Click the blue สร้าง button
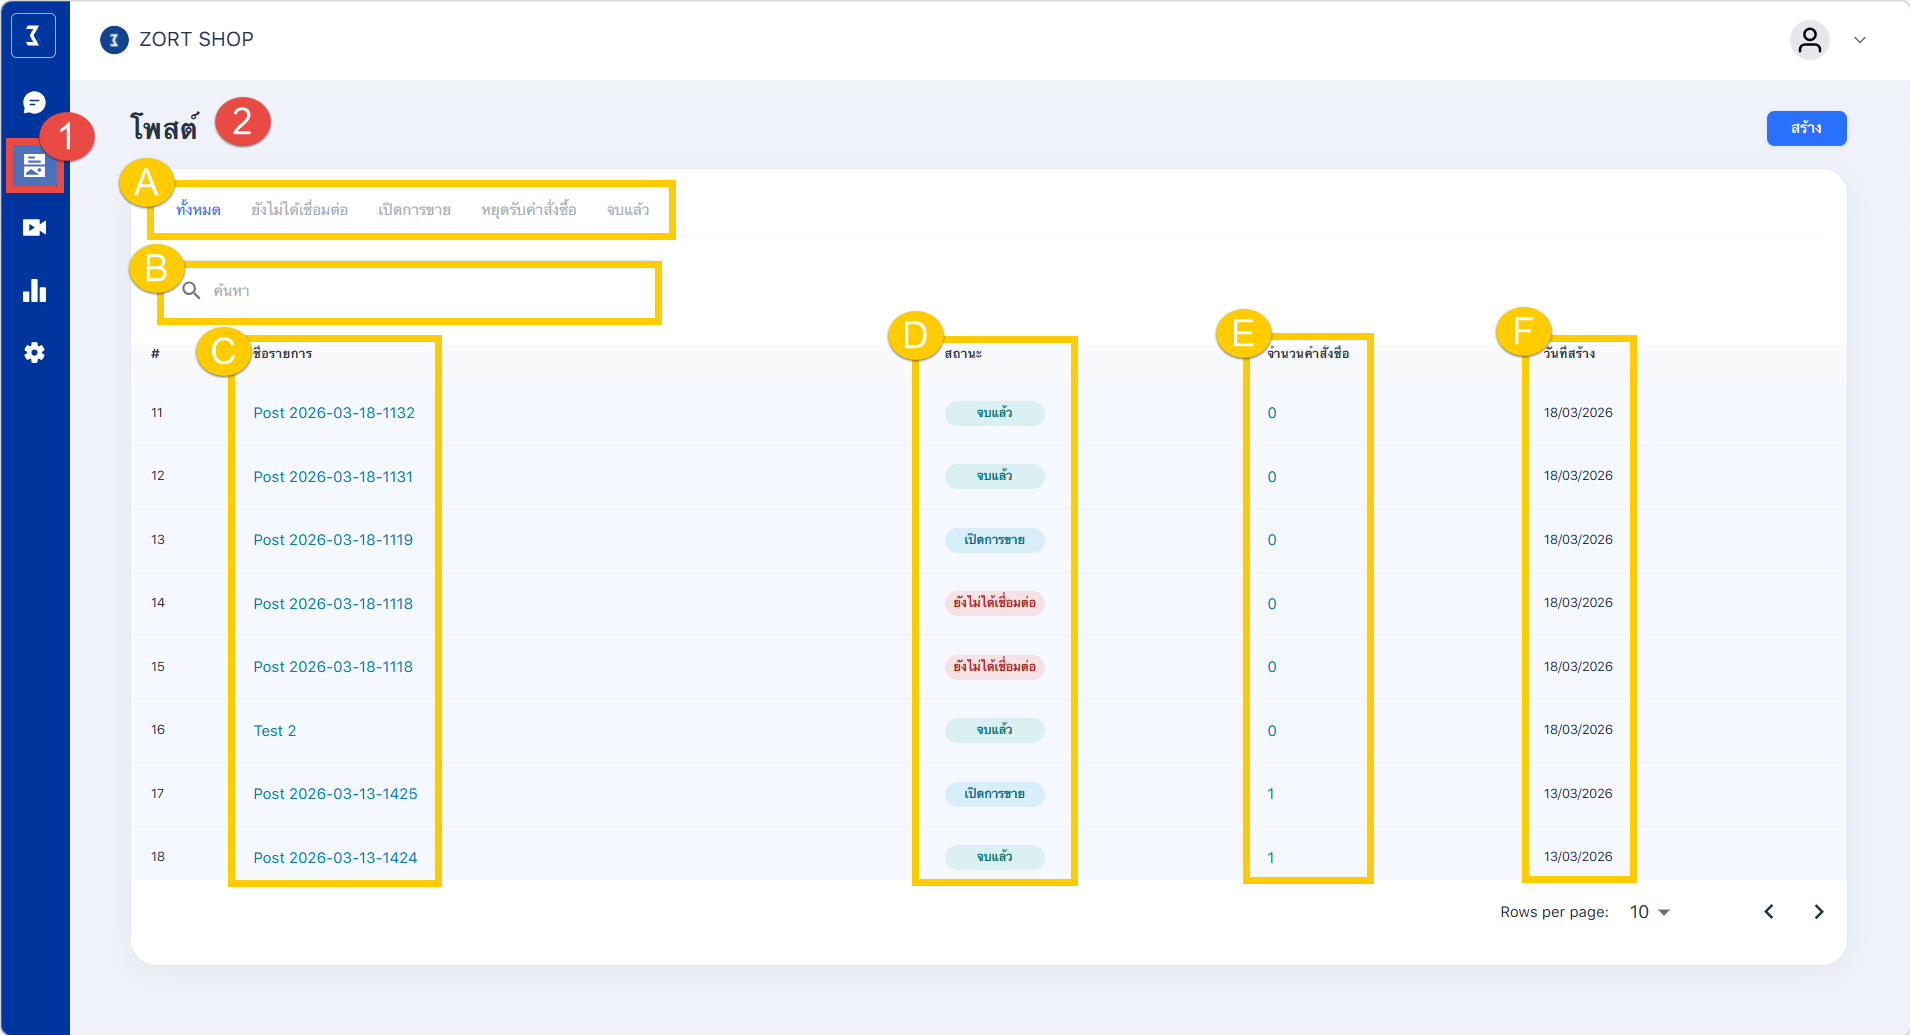1910x1035 pixels. pyautogui.click(x=1805, y=128)
